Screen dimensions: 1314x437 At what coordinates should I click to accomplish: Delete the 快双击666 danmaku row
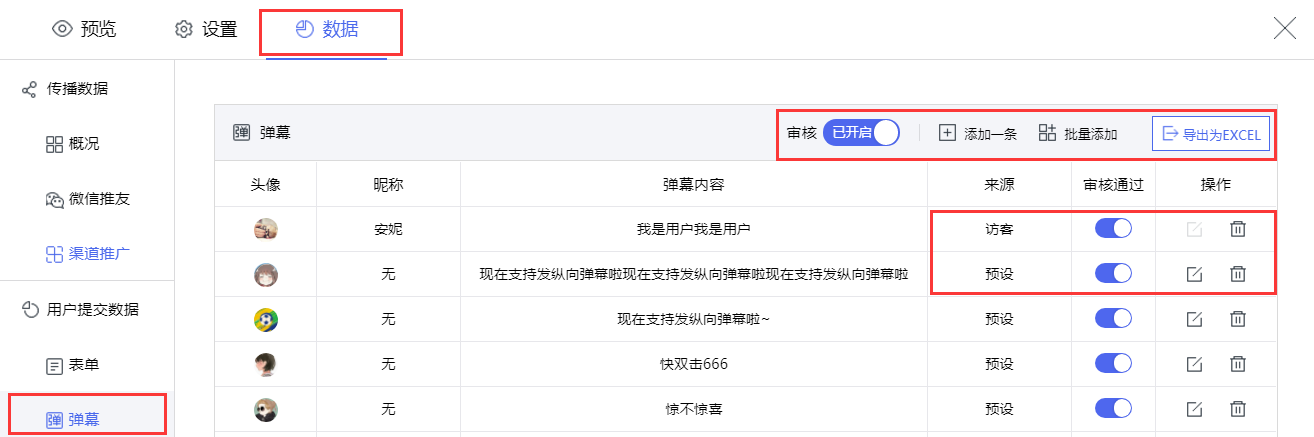[x=1237, y=364]
